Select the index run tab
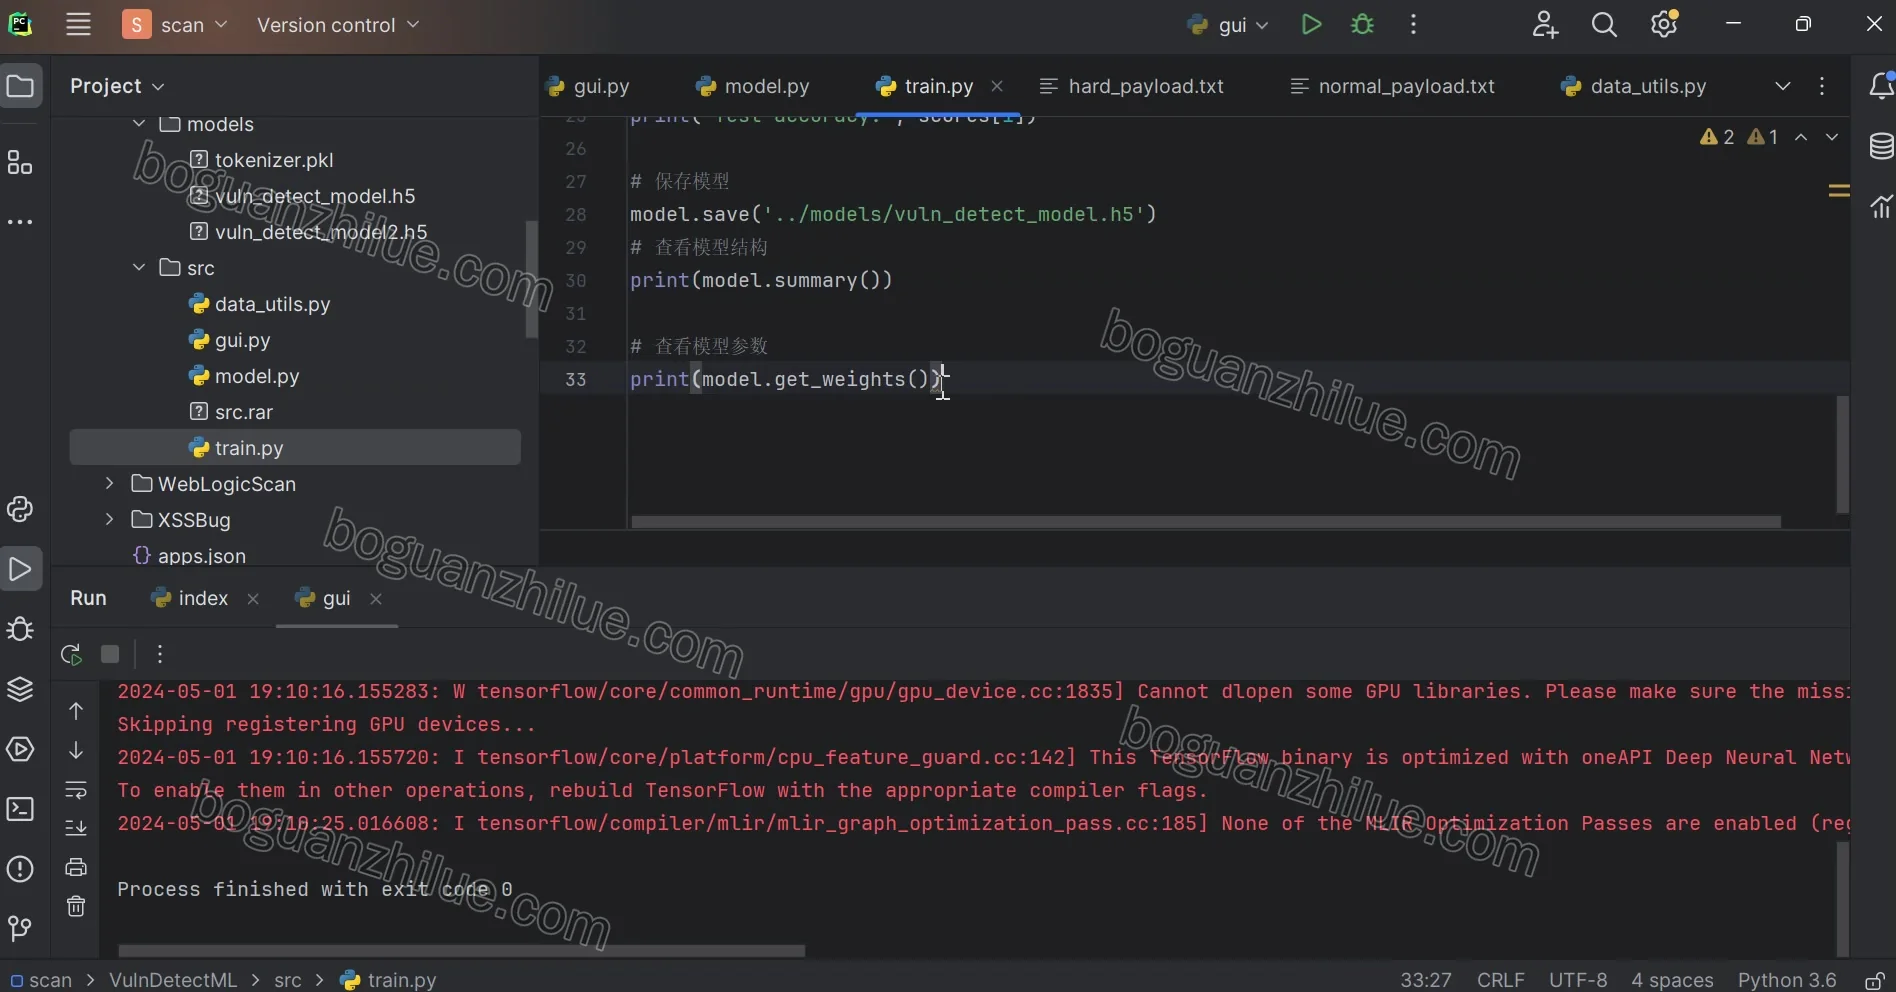The width and height of the screenshot is (1896, 992). click(x=190, y=598)
